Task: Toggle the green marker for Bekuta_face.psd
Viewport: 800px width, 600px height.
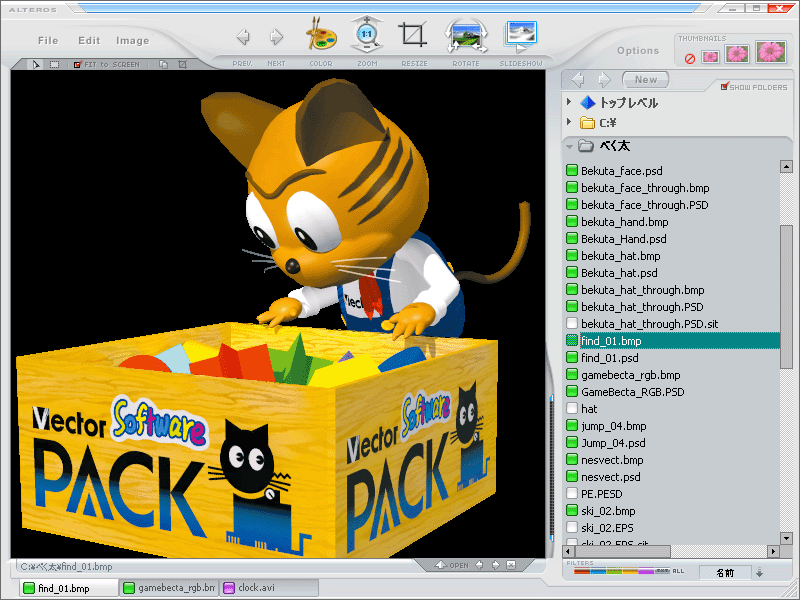Action: click(x=572, y=170)
